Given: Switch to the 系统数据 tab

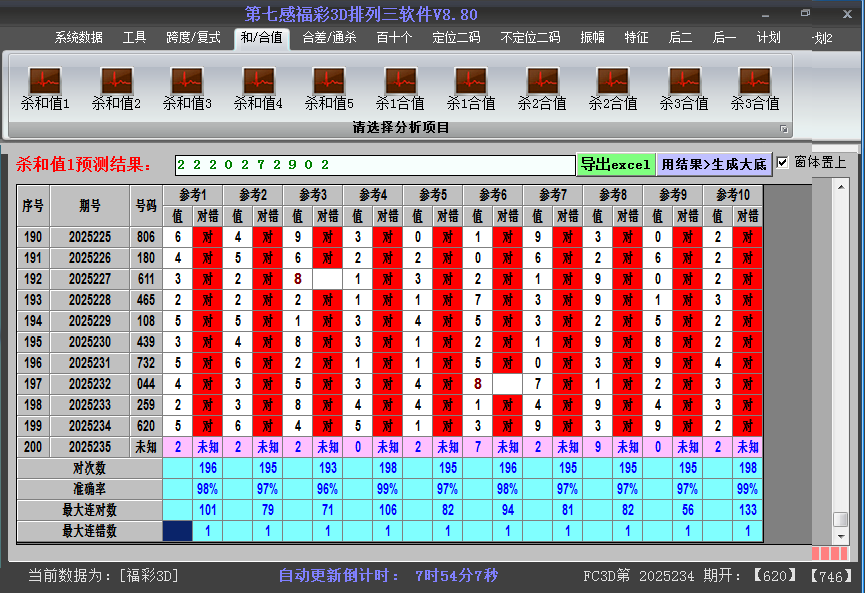Looking at the screenshot, I should pos(78,38).
